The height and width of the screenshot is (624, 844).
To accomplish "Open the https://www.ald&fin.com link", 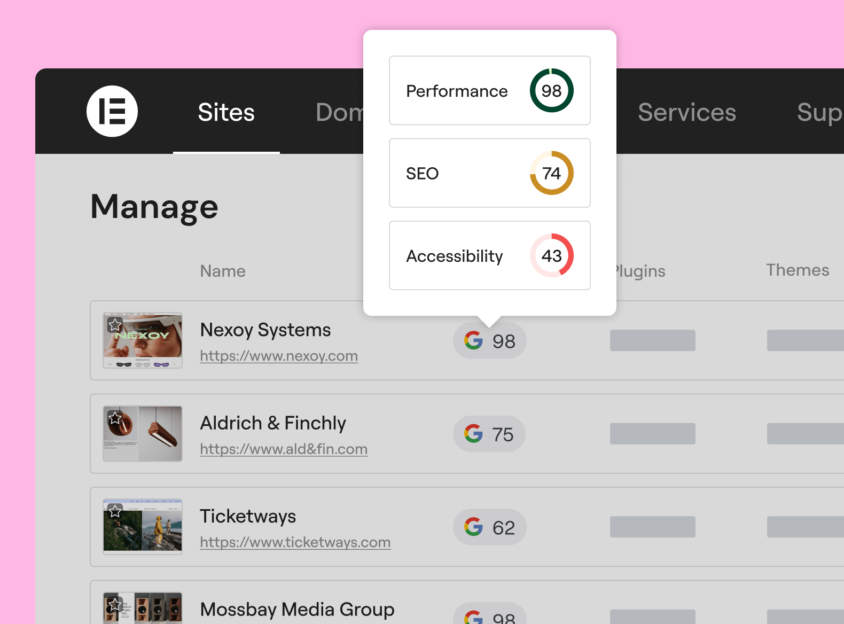I will click(x=283, y=450).
